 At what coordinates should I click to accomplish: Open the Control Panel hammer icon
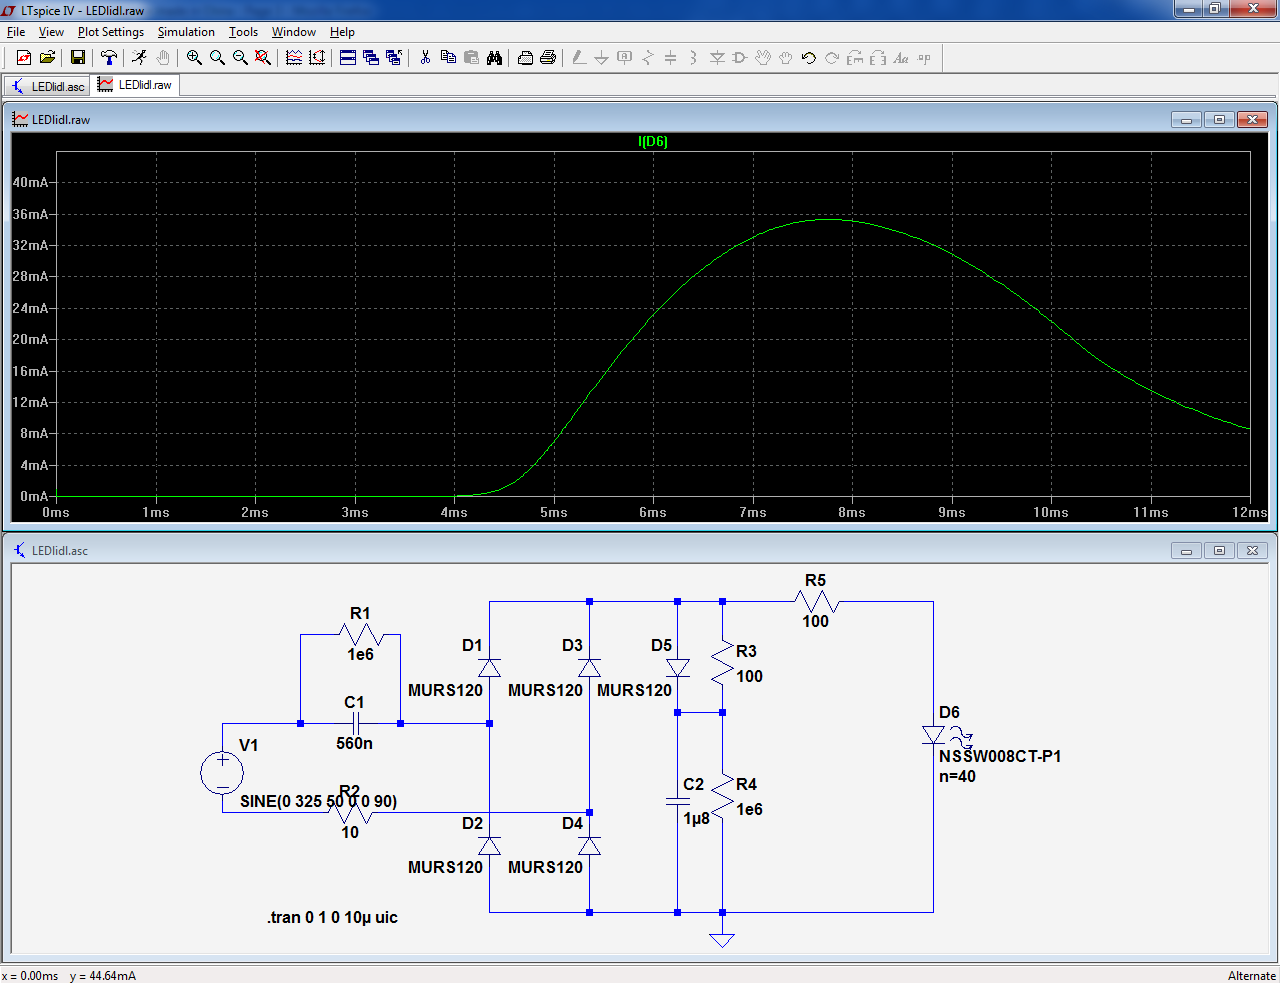coord(109,58)
